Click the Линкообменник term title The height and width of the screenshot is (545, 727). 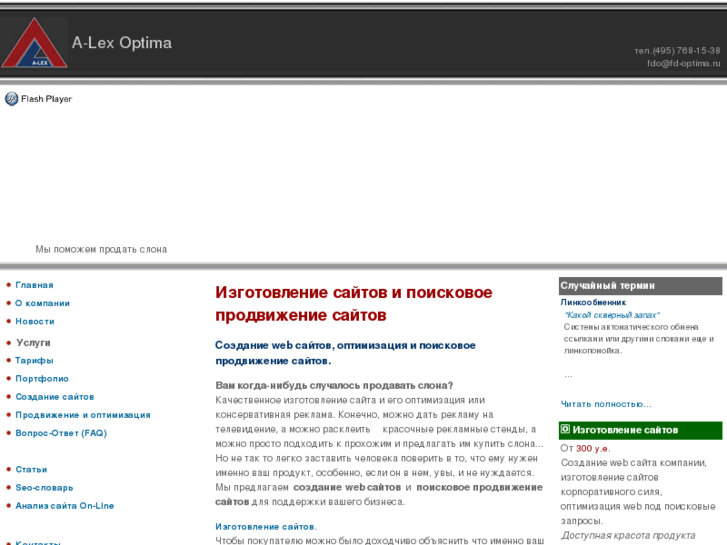click(x=593, y=302)
